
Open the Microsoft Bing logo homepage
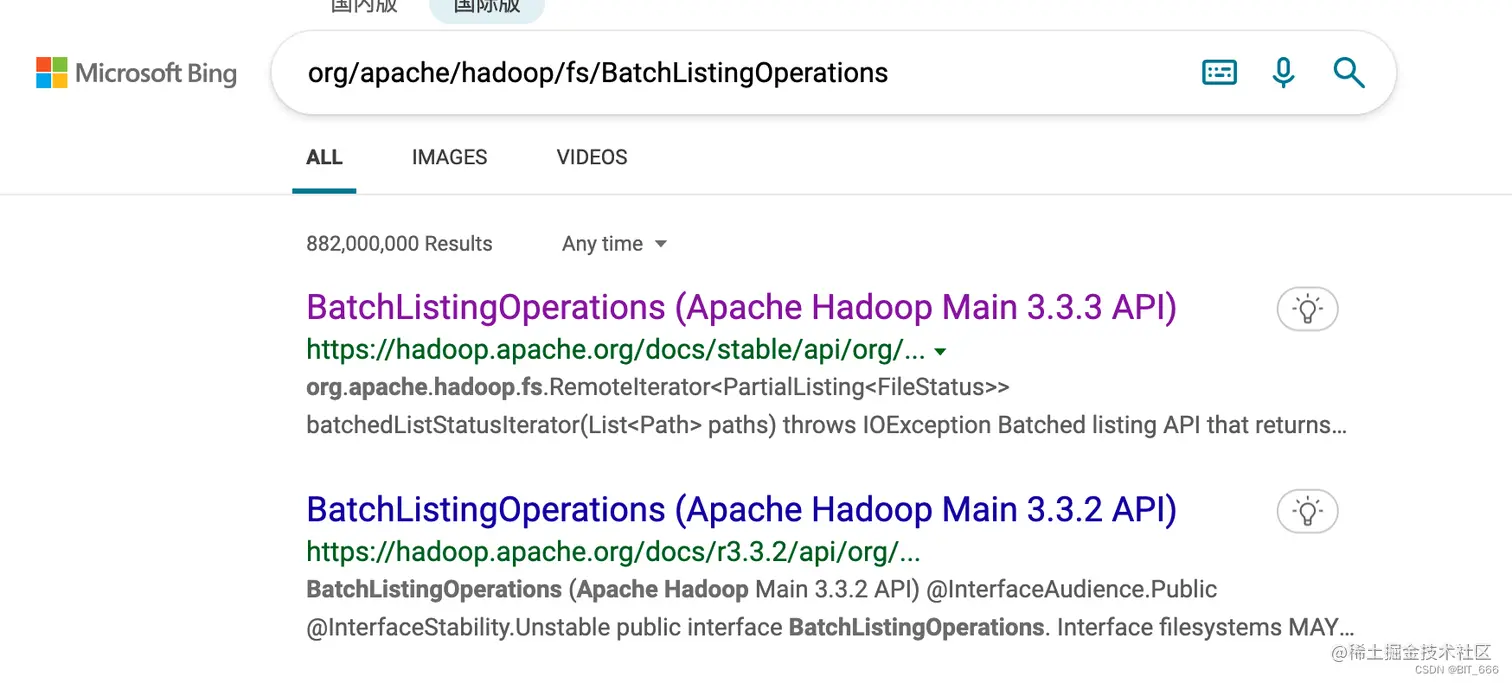pos(136,73)
